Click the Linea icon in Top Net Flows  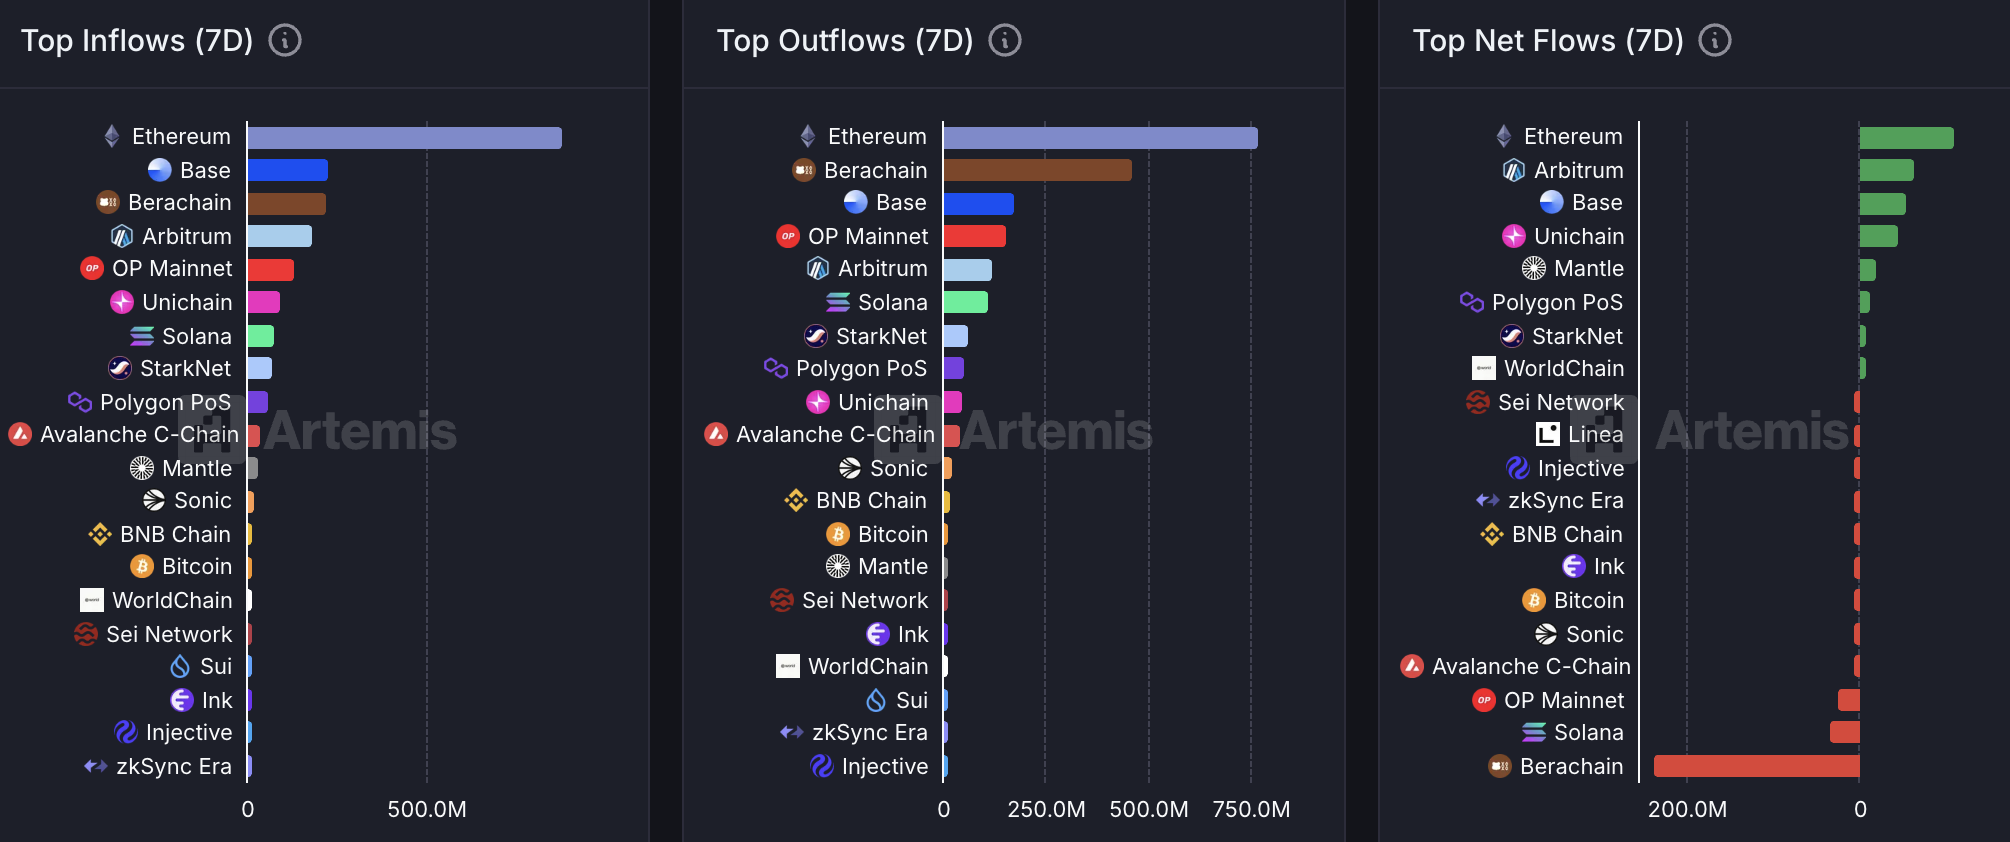point(1548,434)
